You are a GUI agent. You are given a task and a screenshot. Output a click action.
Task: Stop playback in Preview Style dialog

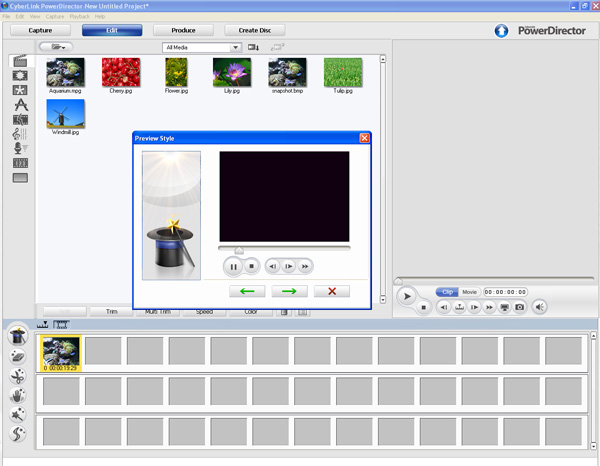click(x=251, y=266)
